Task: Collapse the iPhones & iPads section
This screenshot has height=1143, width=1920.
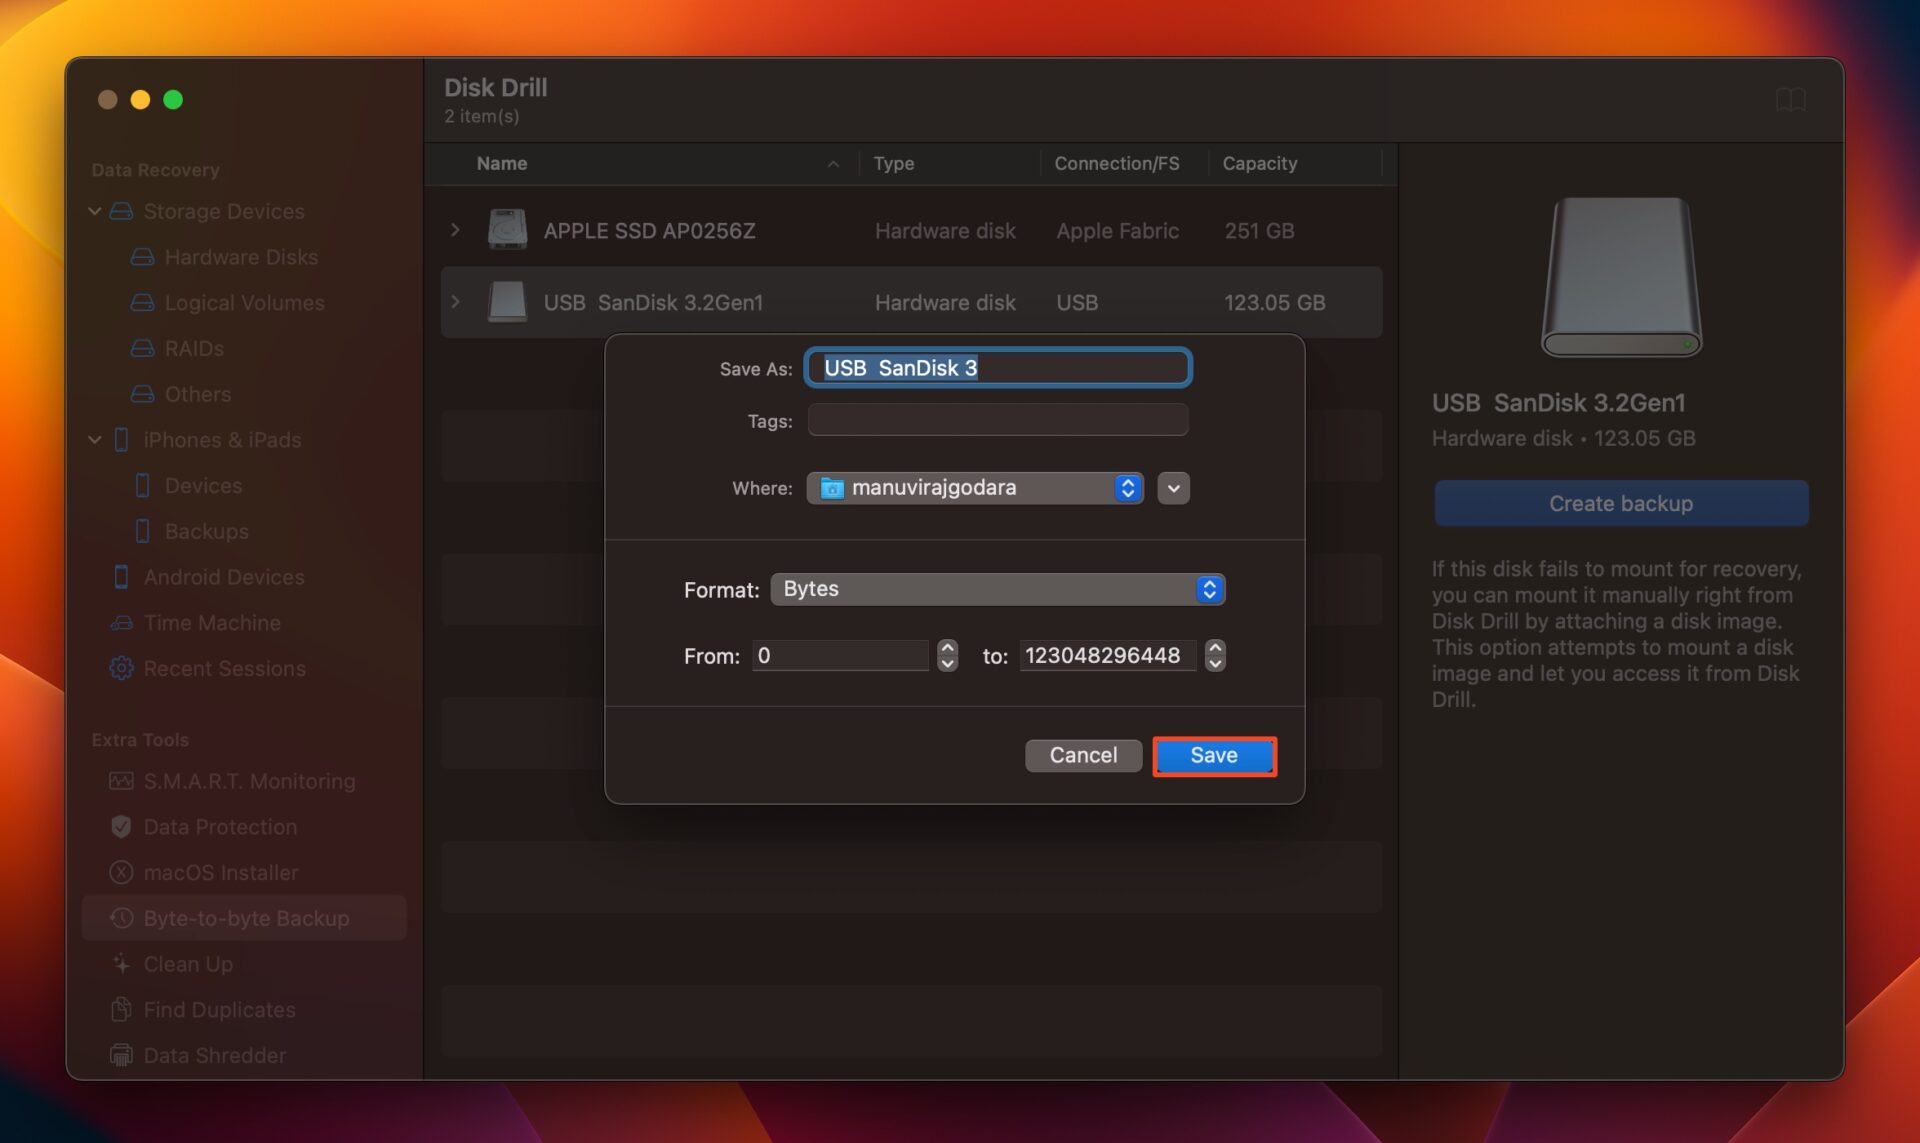Action: click(95, 440)
